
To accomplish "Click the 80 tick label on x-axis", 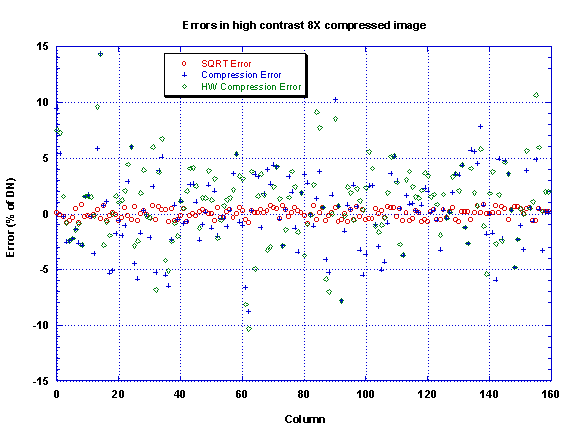I will tap(303, 395).
